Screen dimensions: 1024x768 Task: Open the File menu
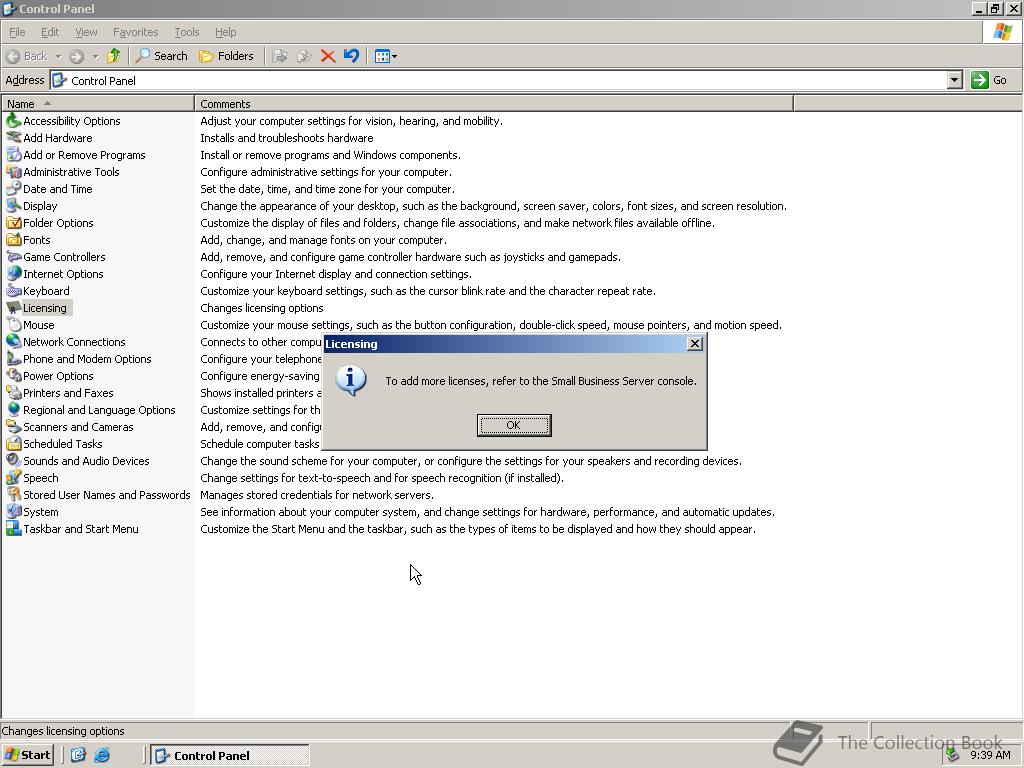(x=17, y=32)
